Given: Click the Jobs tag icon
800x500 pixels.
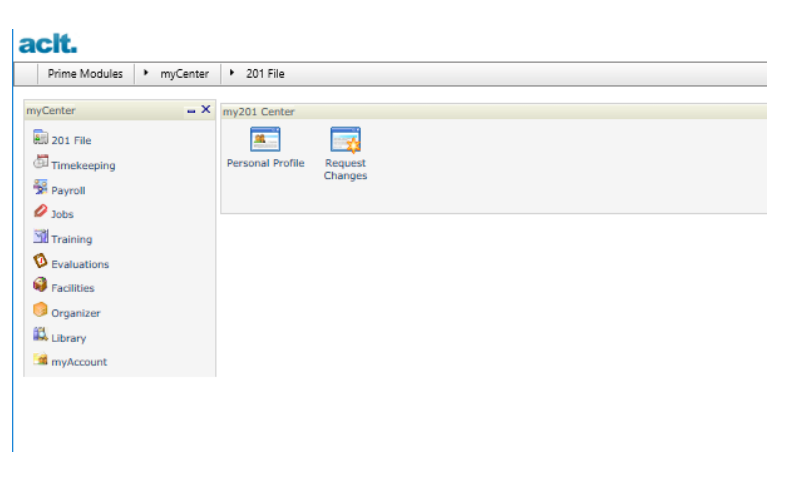Looking at the screenshot, I should (x=40, y=211).
